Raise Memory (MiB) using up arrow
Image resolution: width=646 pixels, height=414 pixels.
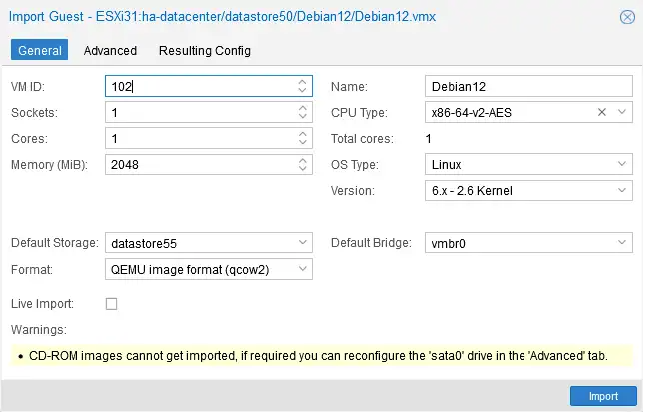click(304, 161)
